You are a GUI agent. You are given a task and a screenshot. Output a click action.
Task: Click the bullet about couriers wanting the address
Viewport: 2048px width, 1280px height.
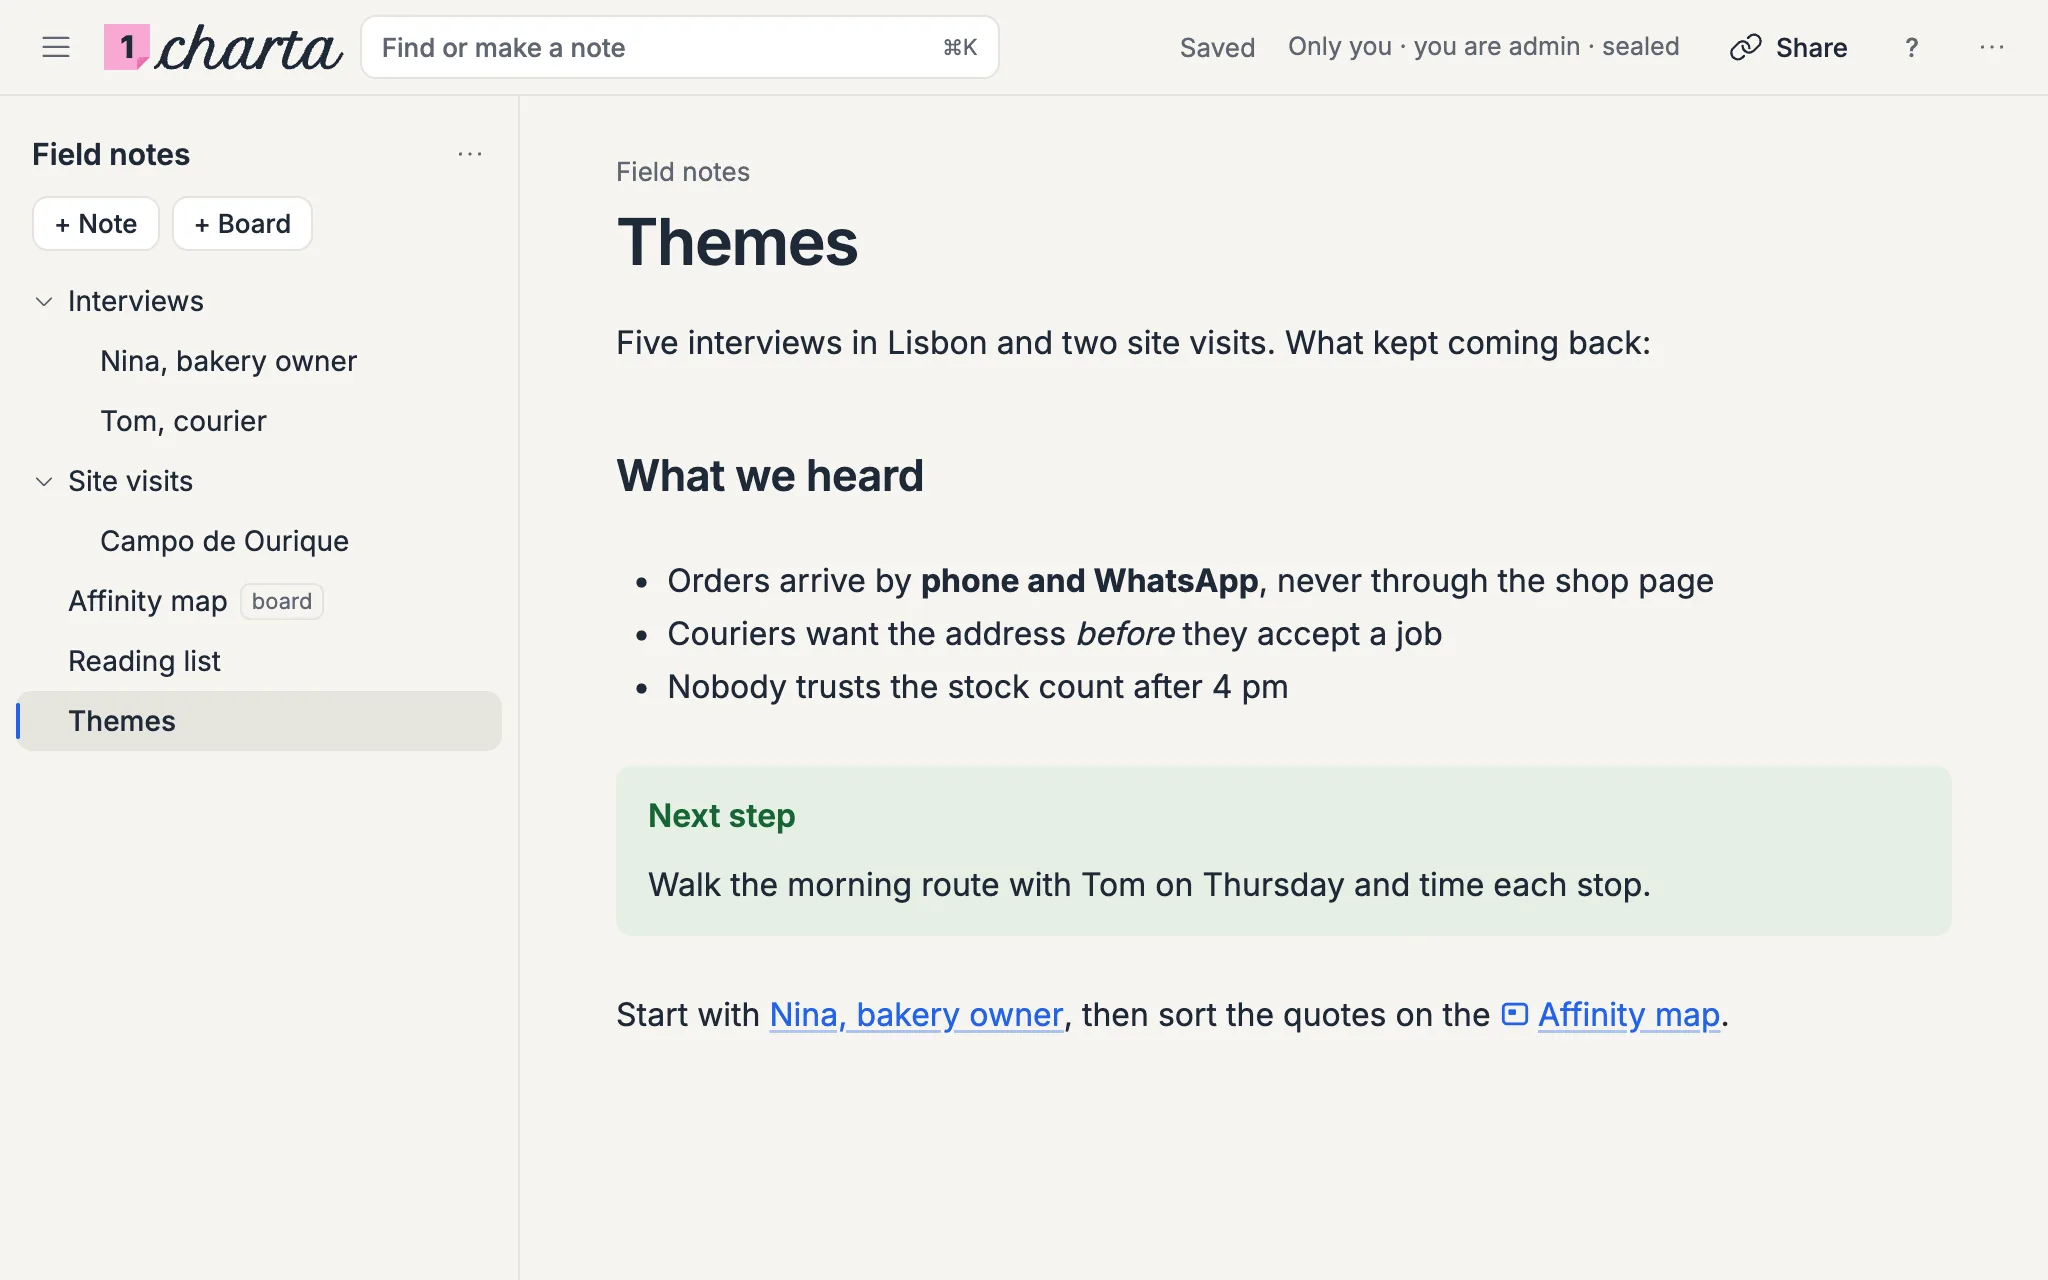pos(1054,634)
